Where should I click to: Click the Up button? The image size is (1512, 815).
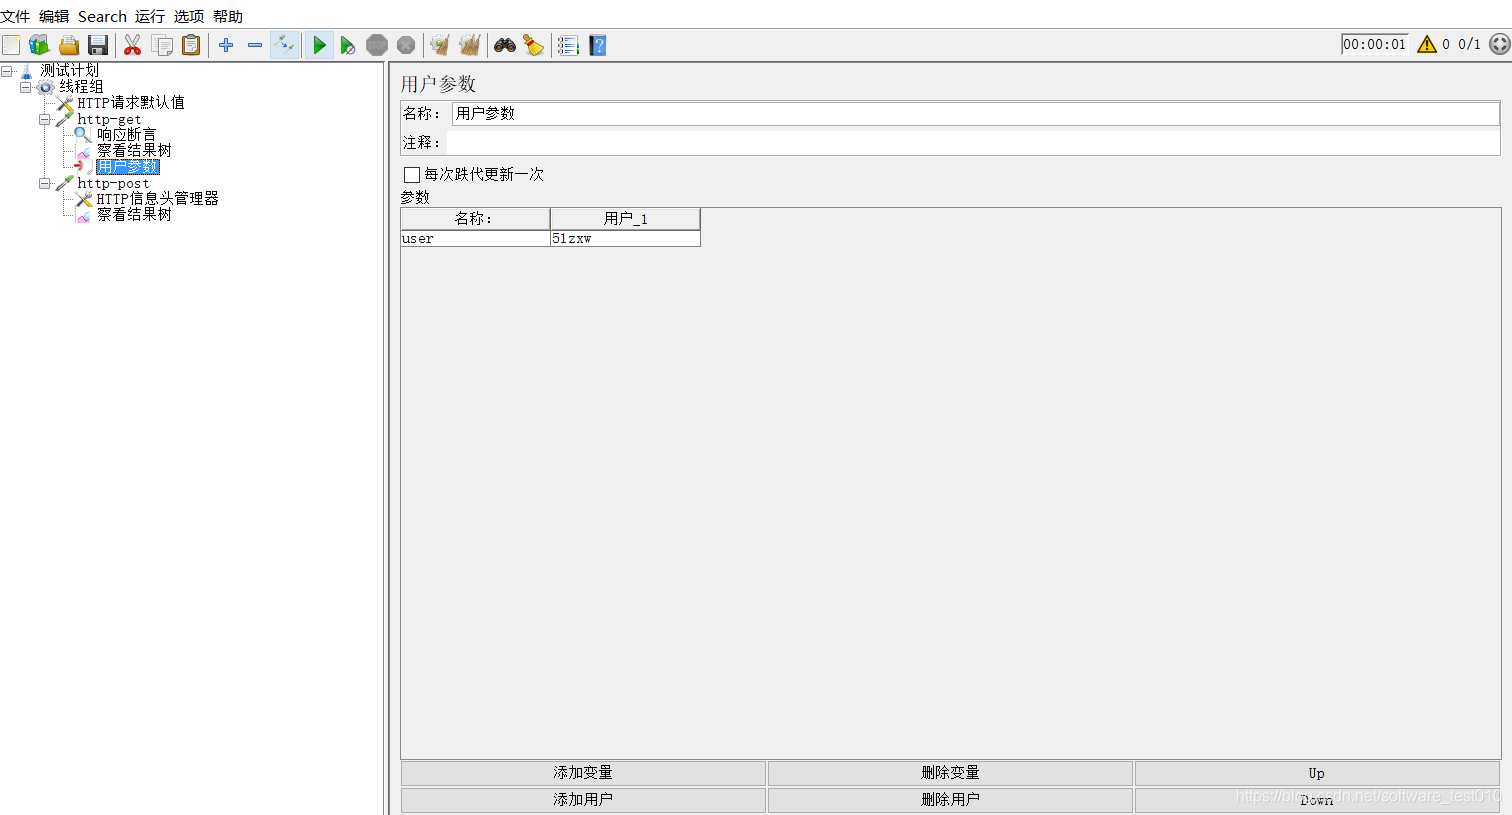coord(1317,773)
